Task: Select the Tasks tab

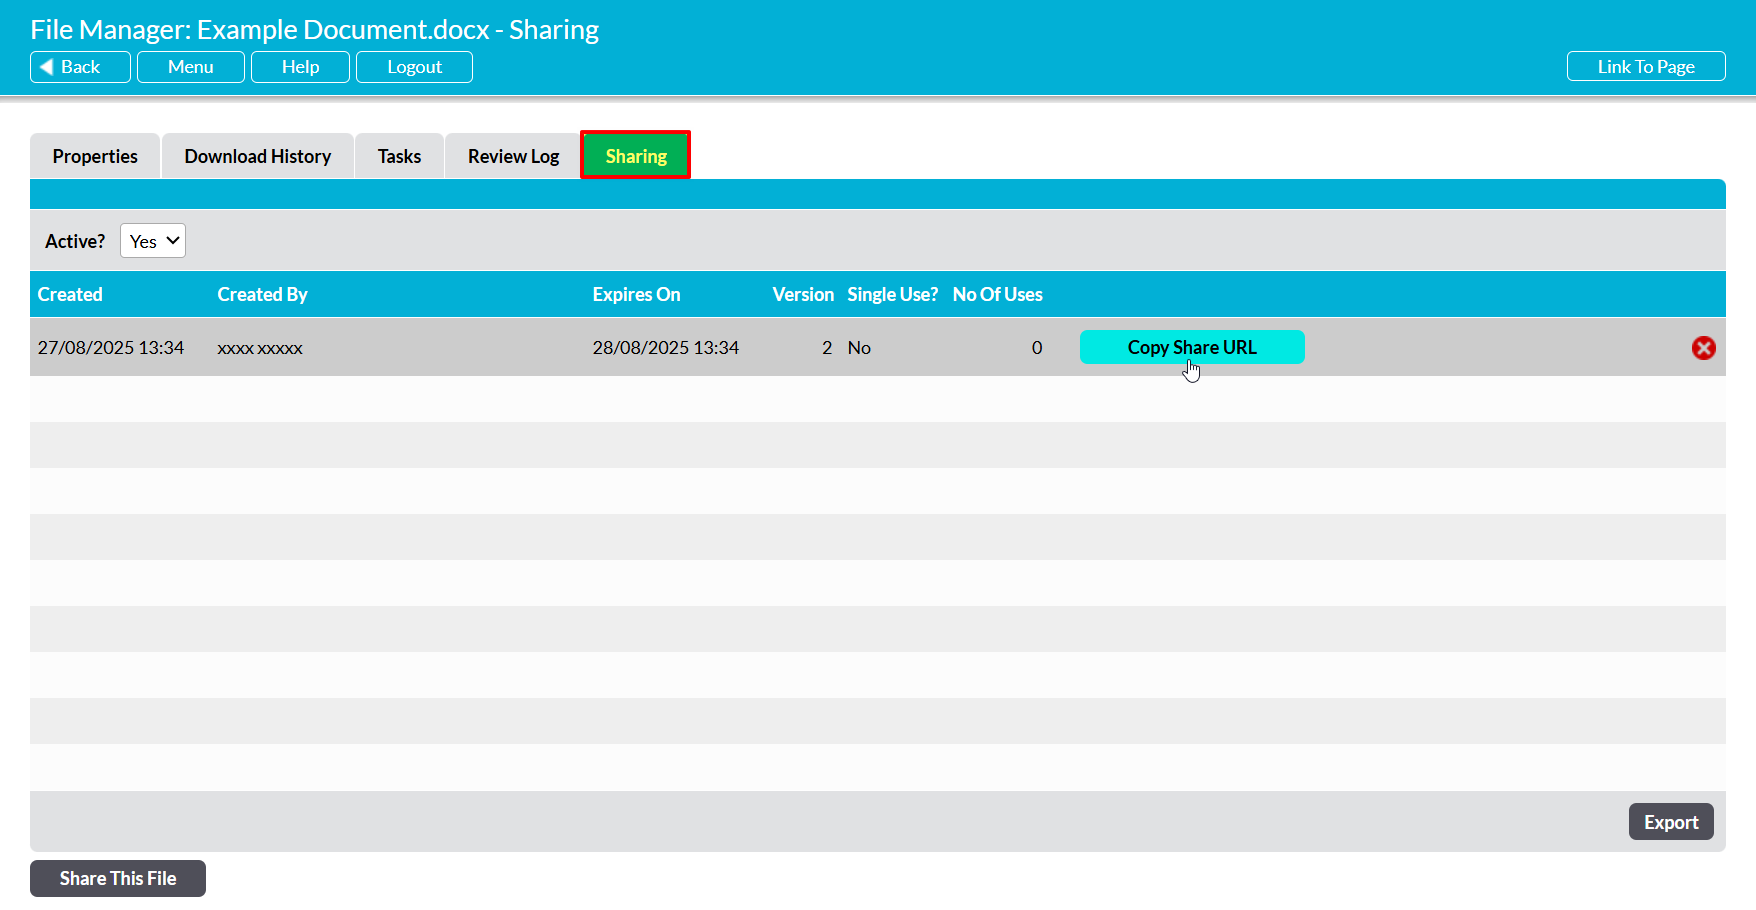Action: point(399,156)
